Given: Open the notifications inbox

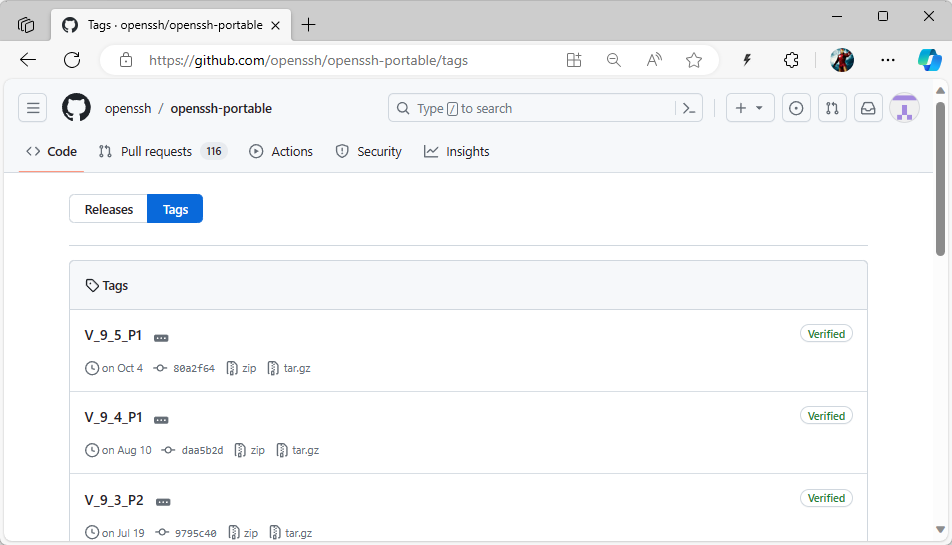Looking at the screenshot, I should [x=868, y=108].
